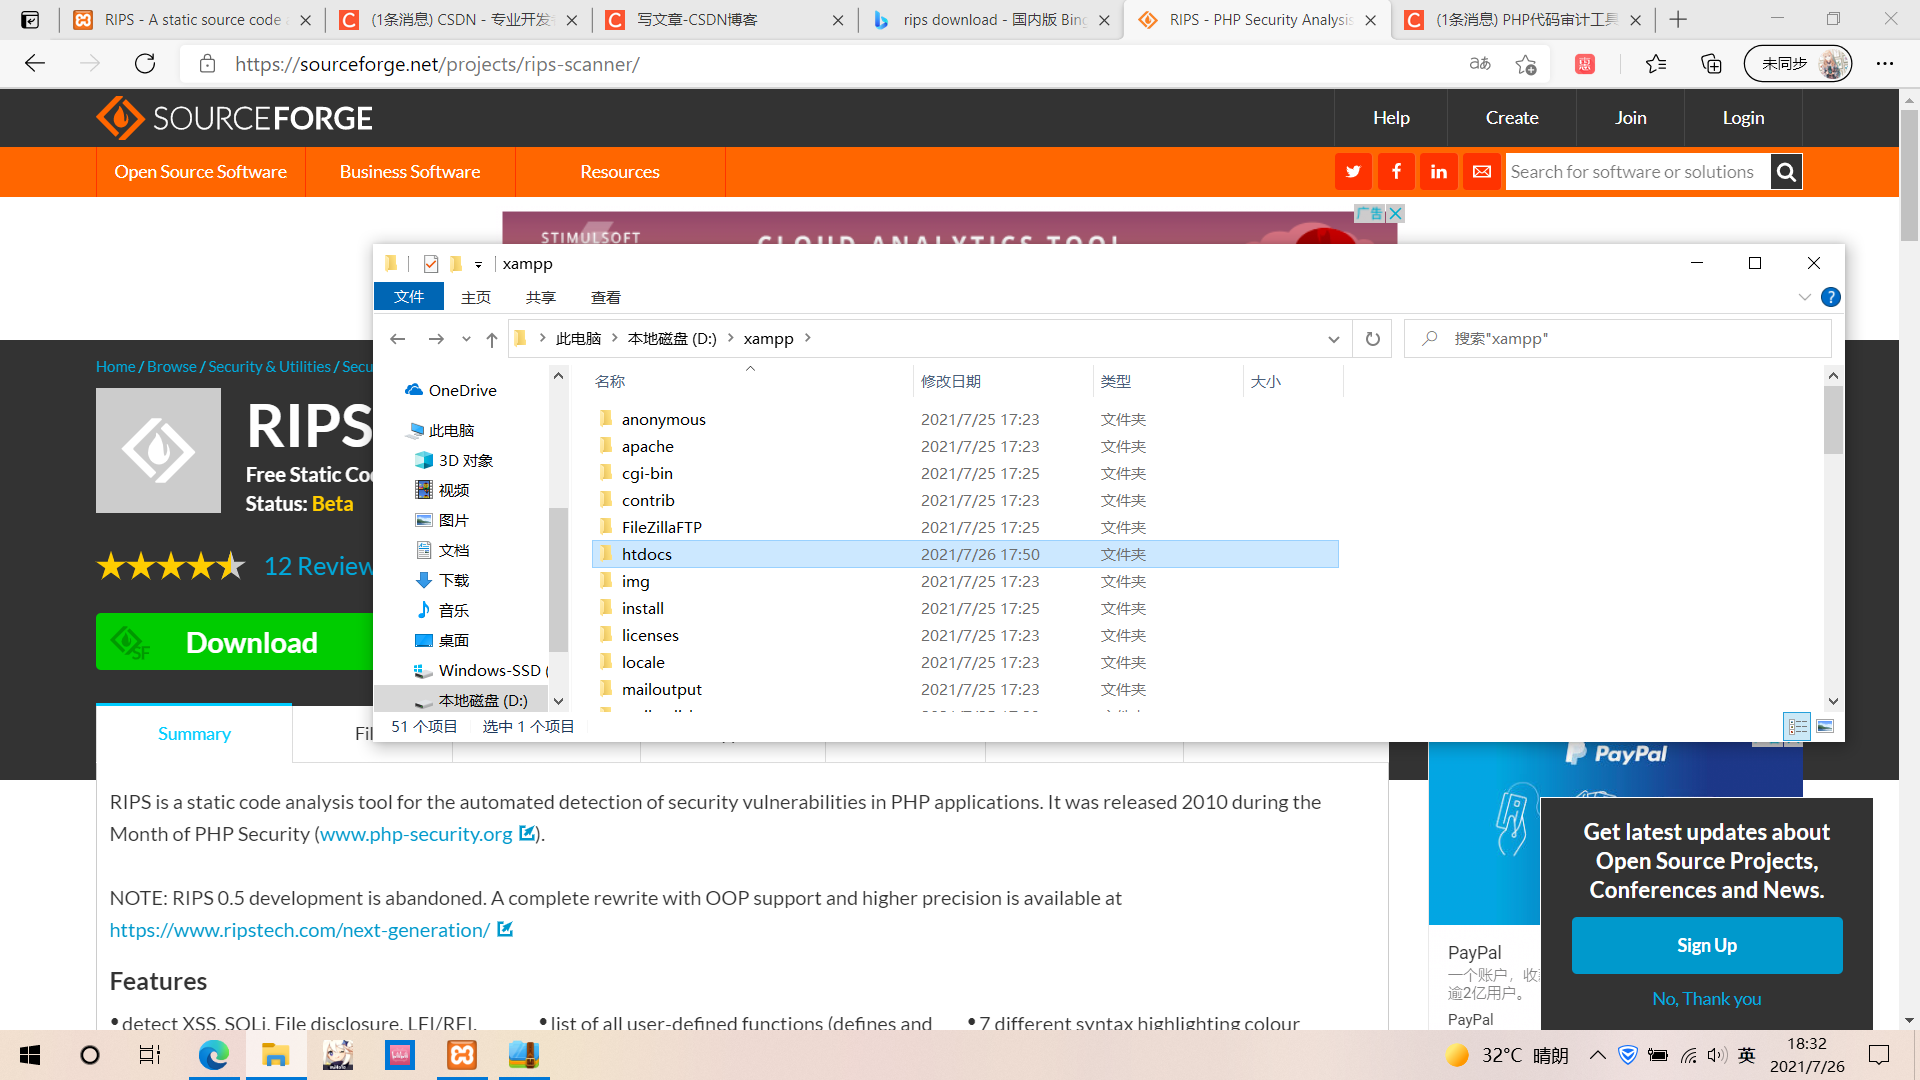Screen dimensions: 1920x1080
Task: Click the email envelope icon
Action: 1482,172
